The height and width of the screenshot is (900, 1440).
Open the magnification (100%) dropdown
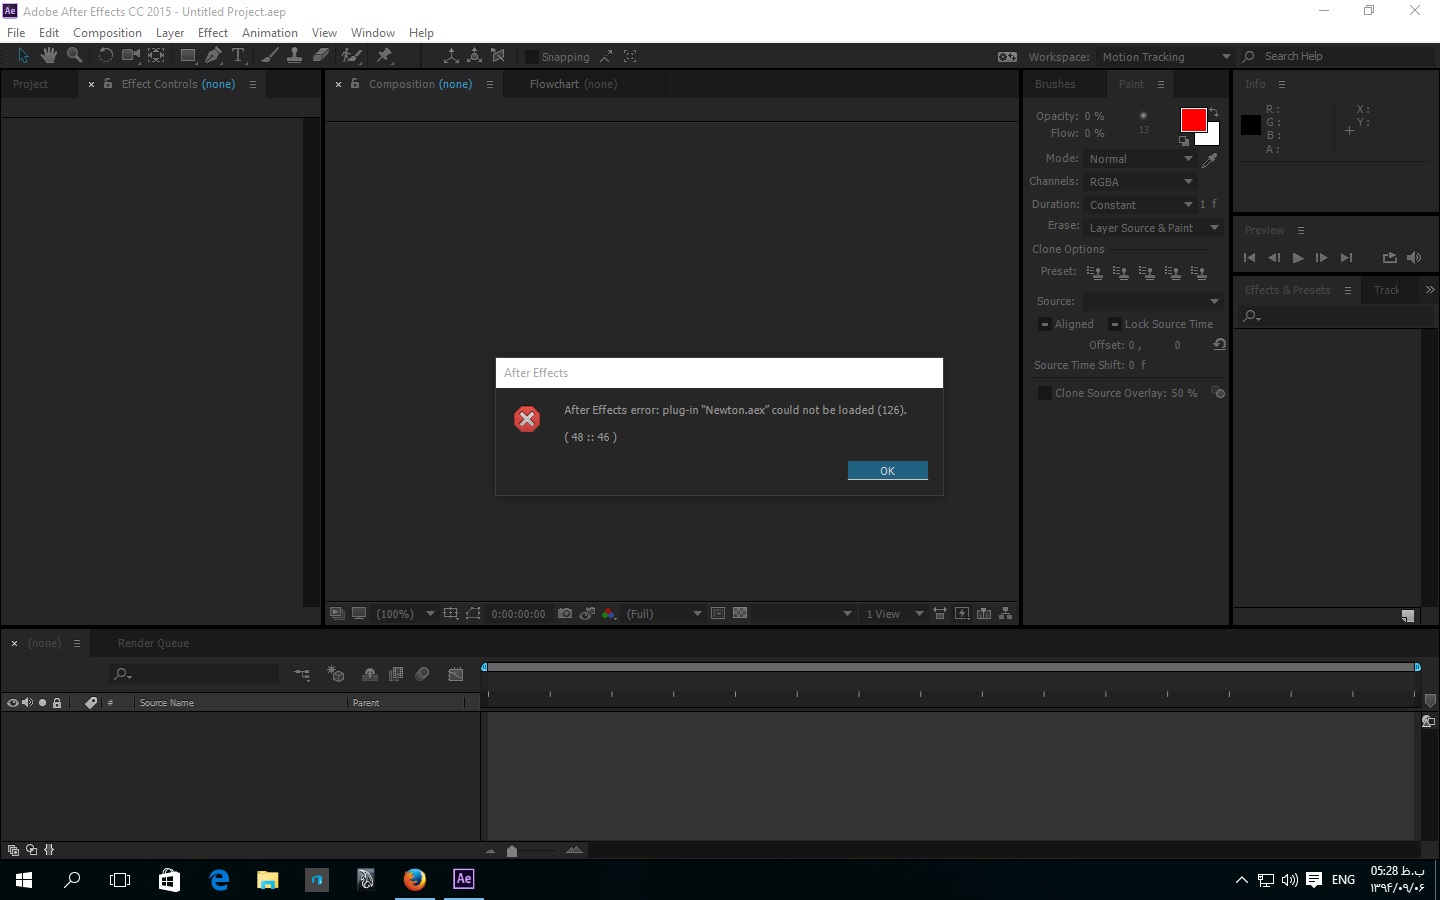pyautogui.click(x=405, y=613)
